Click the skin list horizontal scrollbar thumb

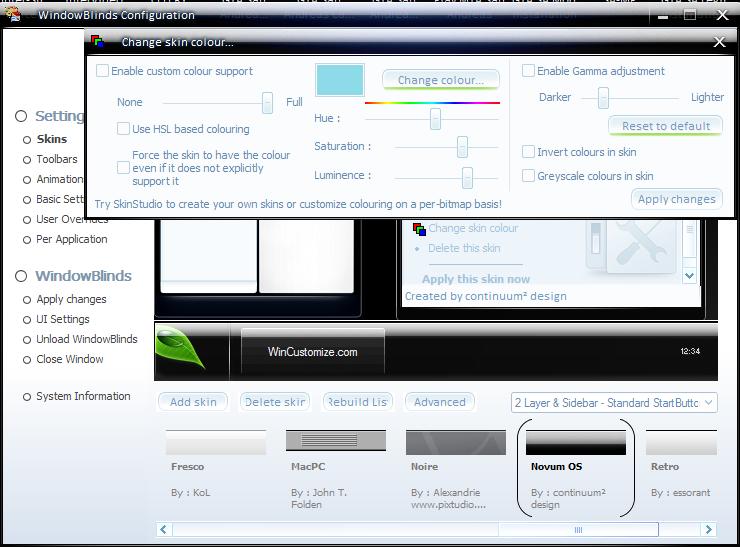(x=578, y=530)
